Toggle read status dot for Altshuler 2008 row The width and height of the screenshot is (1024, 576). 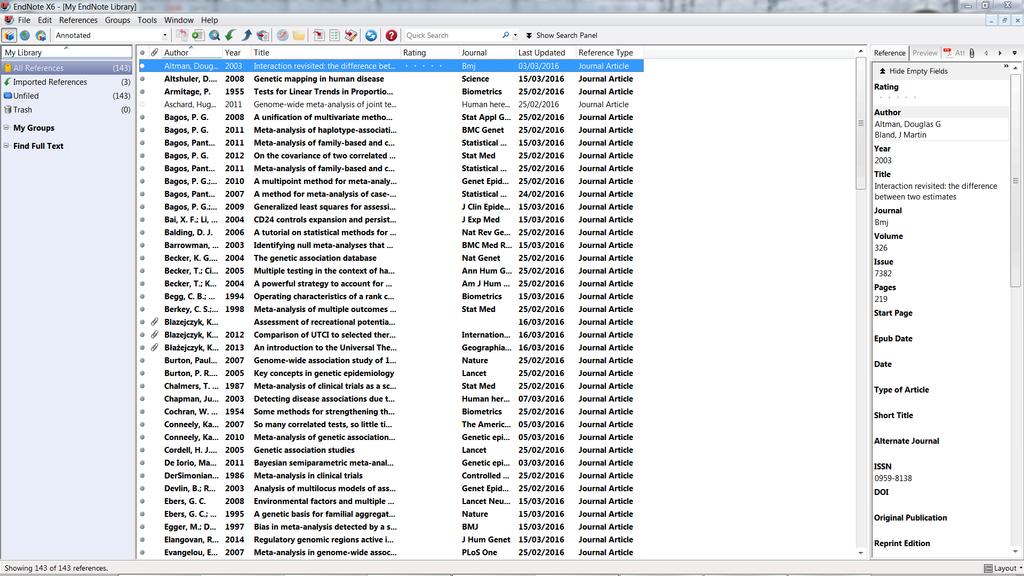point(142,79)
